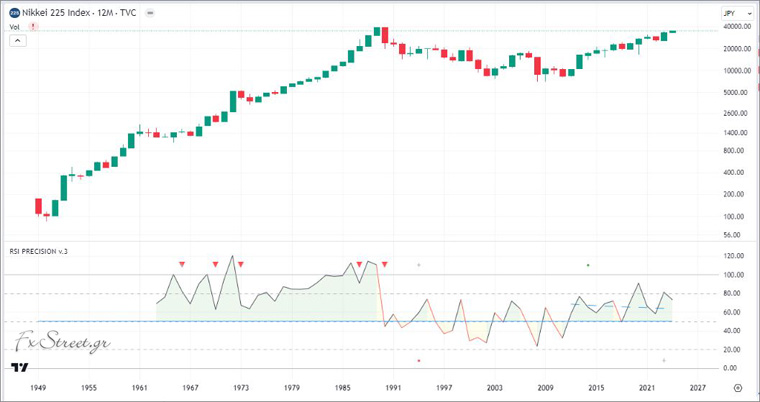Click the 1991 label on the time axis

[x=391, y=387]
